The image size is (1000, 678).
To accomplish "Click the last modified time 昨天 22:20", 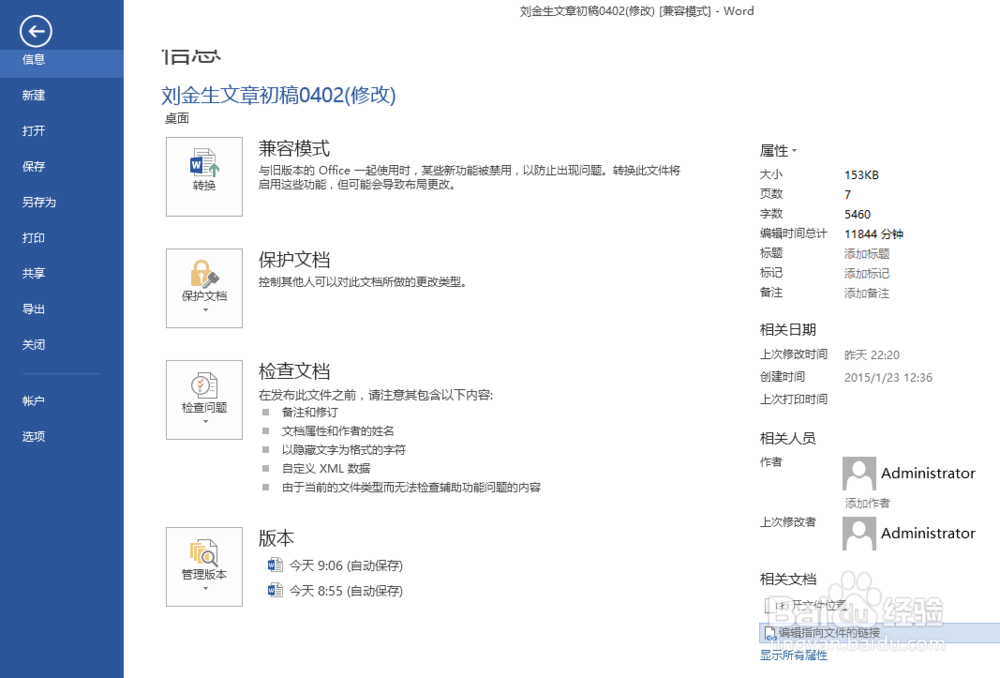I will pos(872,355).
